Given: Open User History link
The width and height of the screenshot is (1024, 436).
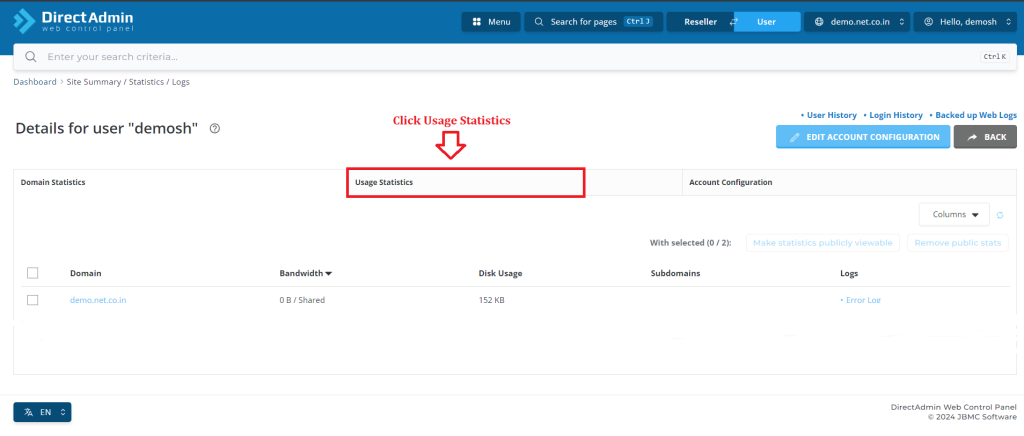Looking at the screenshot, I should [829, 115].
